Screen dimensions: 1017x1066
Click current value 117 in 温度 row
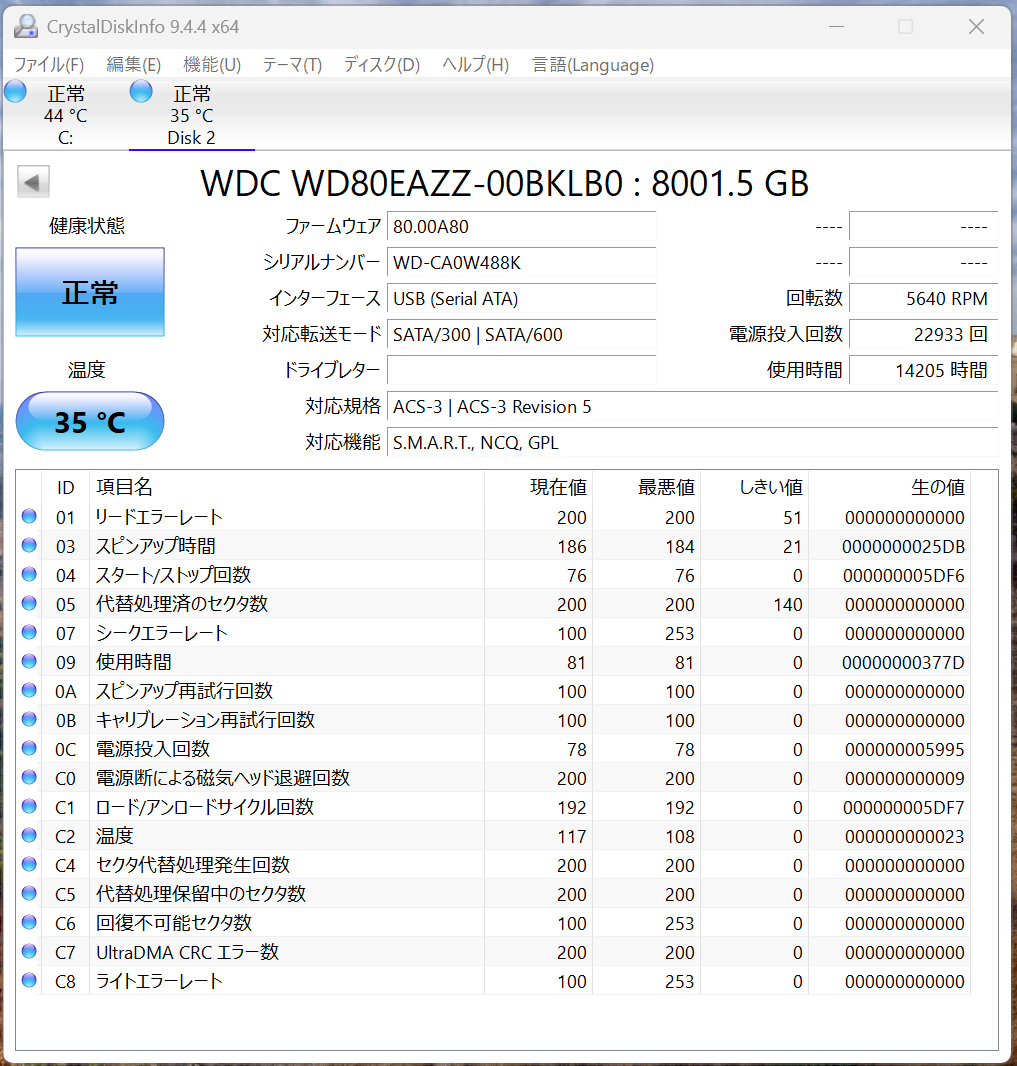click(572, 837)
